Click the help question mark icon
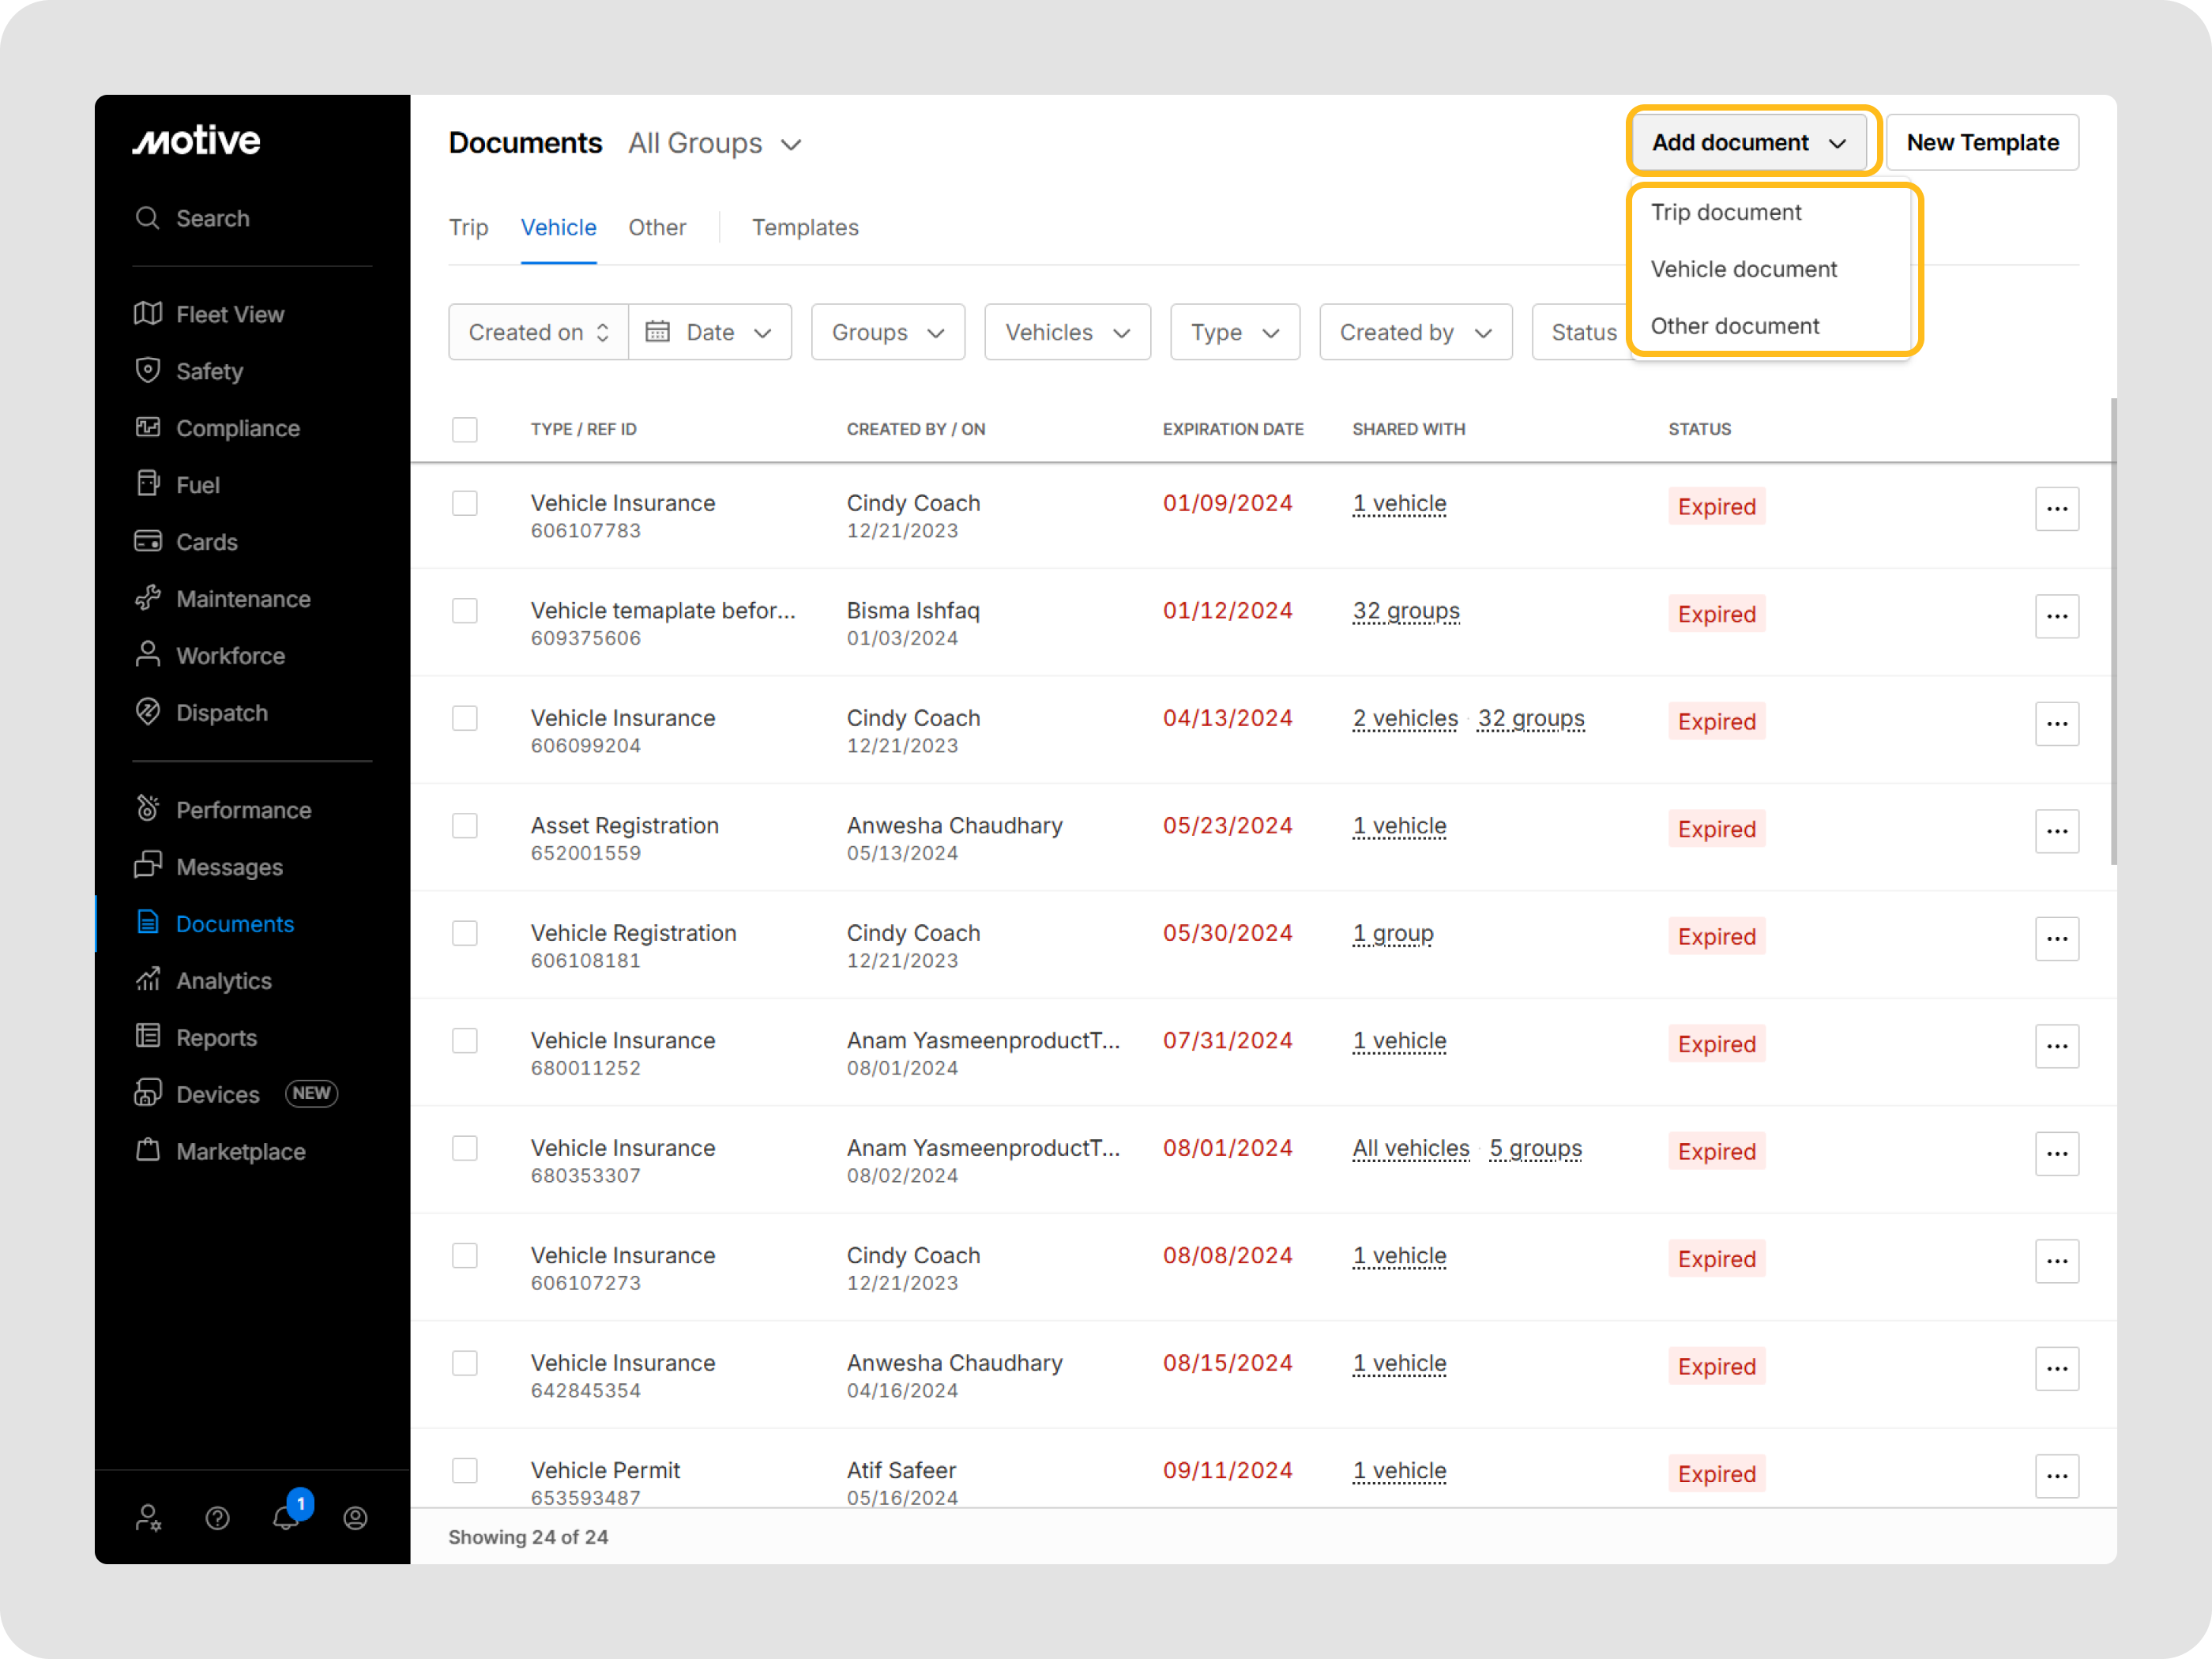Image resolution: width=2212 pixels, height=1659 pixels. [217, 1518]
